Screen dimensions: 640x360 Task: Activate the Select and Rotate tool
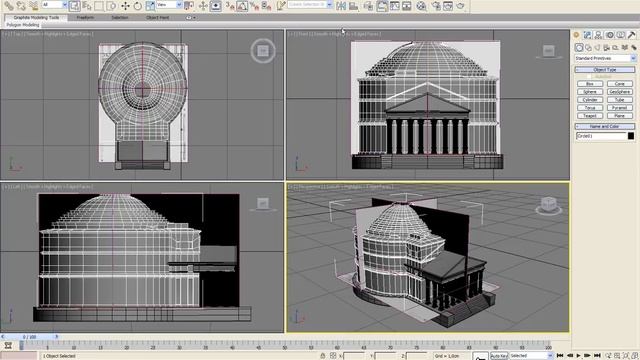point(138,6)
